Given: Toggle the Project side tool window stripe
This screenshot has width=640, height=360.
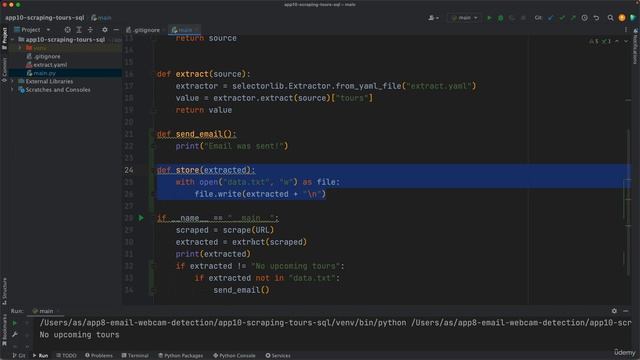Looking at the screenshot, I should tap(4, 38).
